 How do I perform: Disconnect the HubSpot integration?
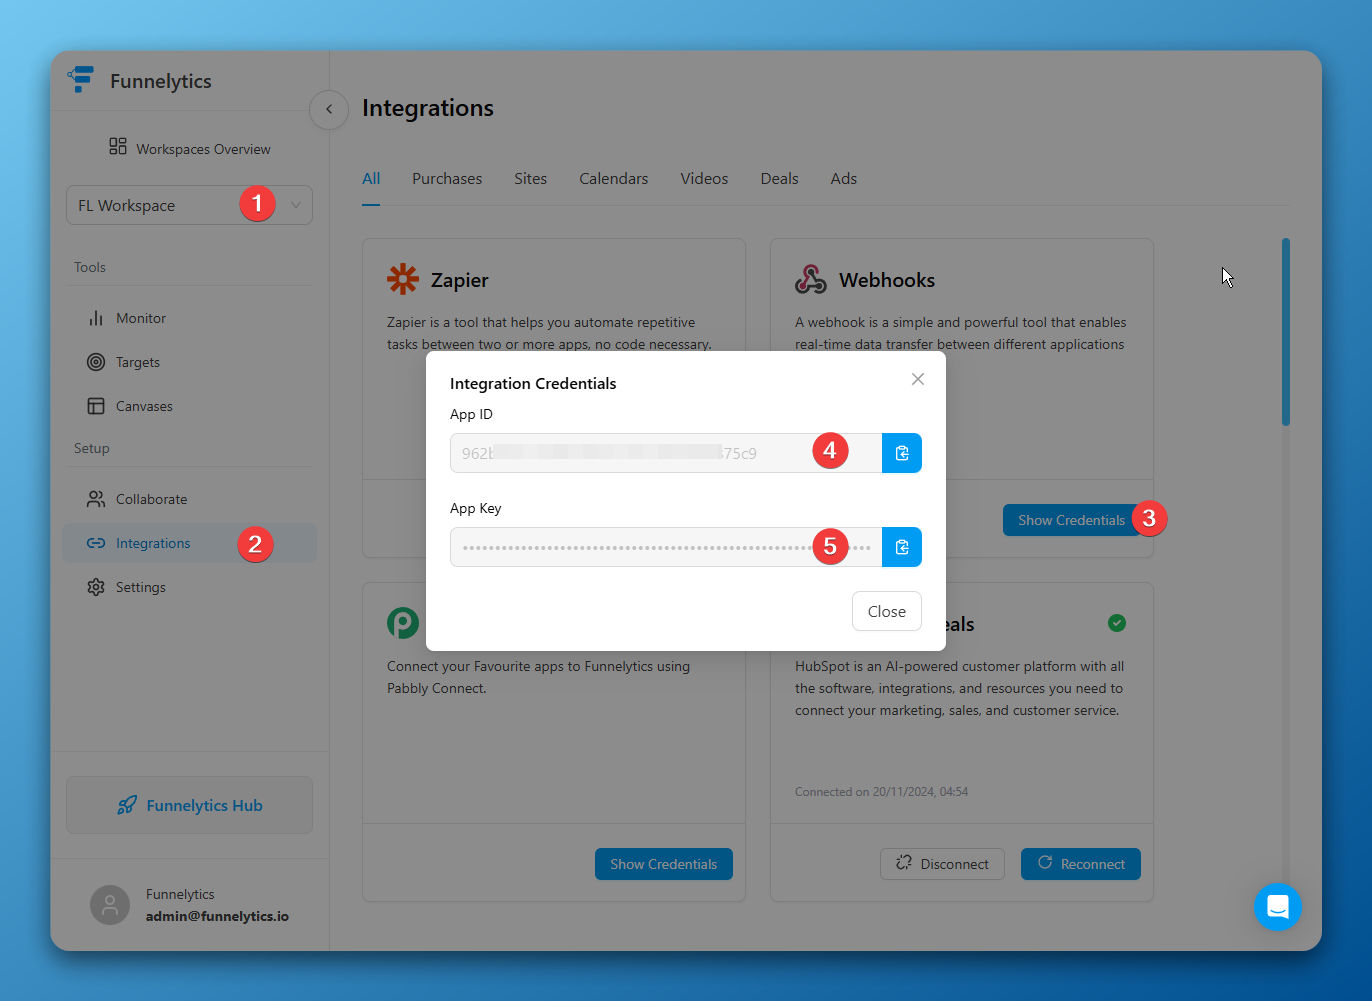942,864
